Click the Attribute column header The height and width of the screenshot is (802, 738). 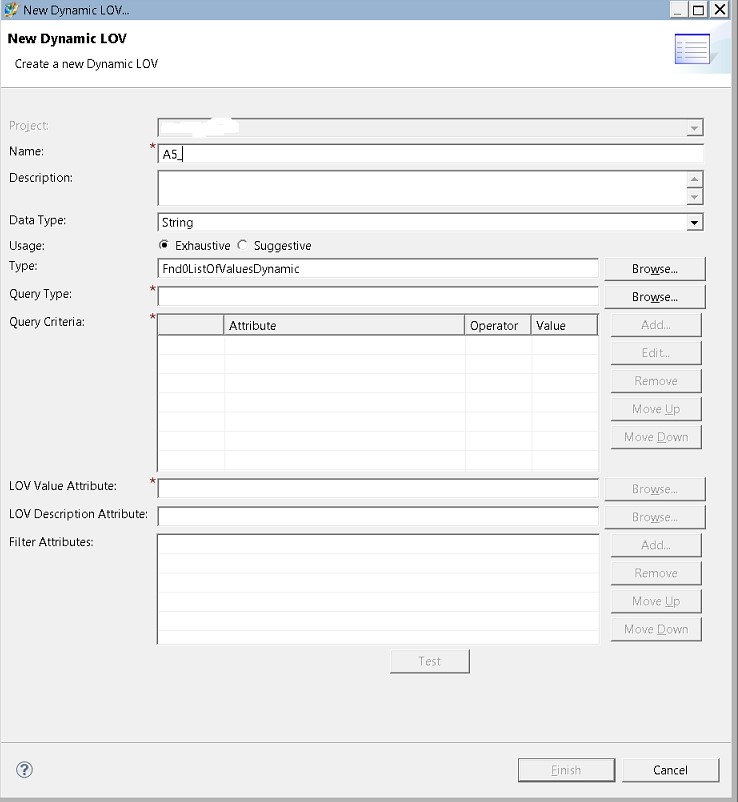tap(344, 325)
